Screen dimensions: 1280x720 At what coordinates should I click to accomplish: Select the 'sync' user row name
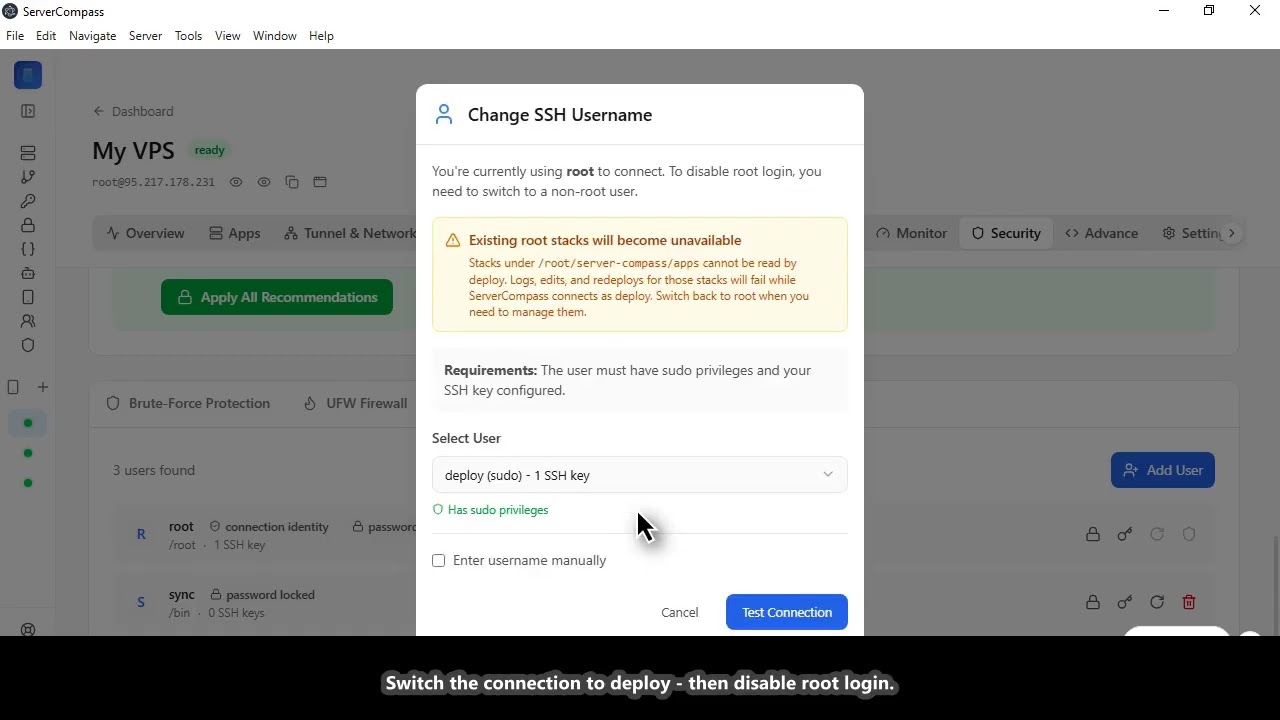[x=182, y=594]
